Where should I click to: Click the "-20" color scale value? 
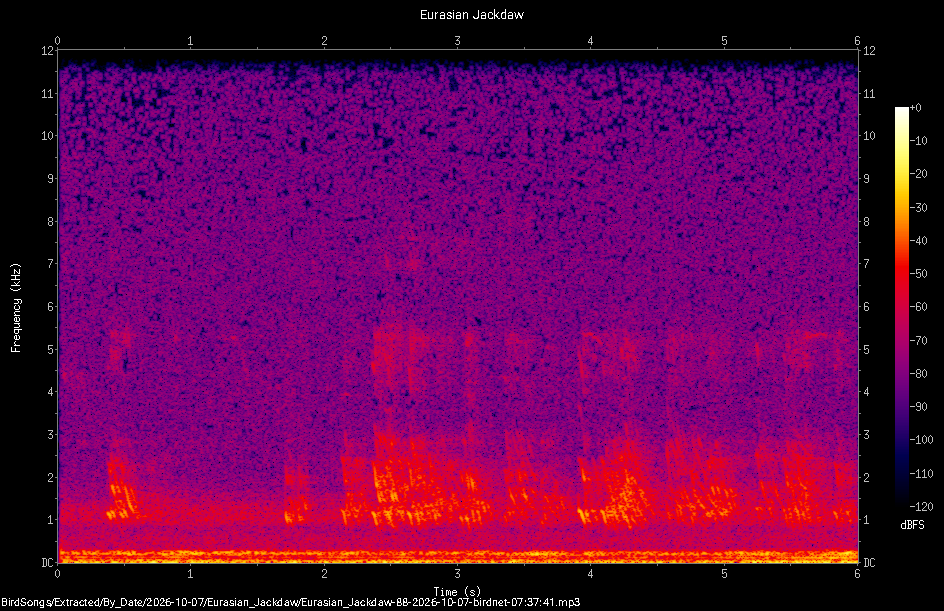coord(918,174)
